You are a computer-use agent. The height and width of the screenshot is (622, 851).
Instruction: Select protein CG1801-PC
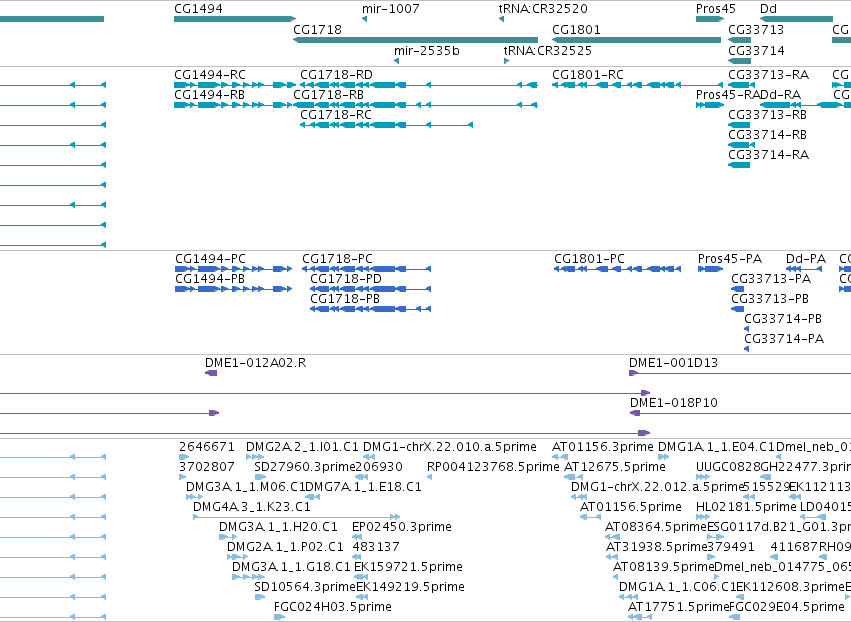pyautogui.click(x=618, y=269)
